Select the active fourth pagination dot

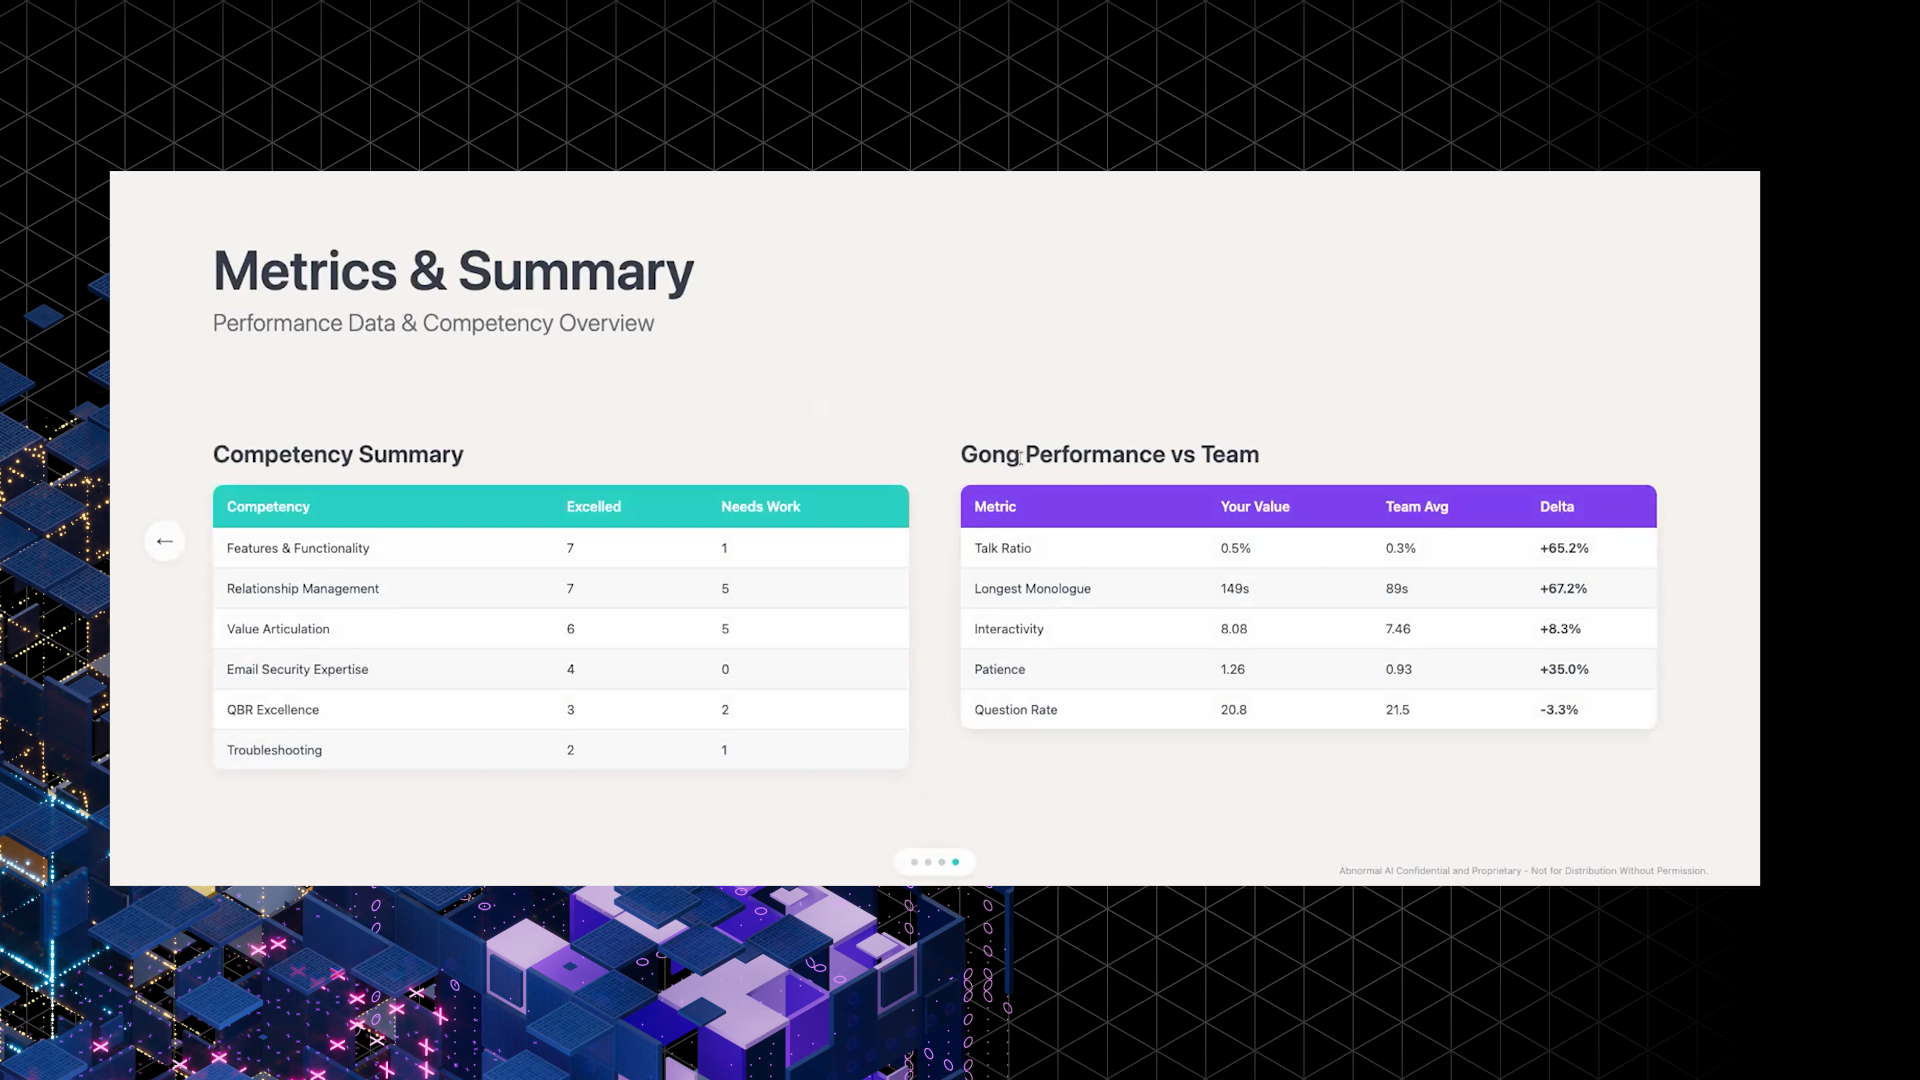pos(955,862)
